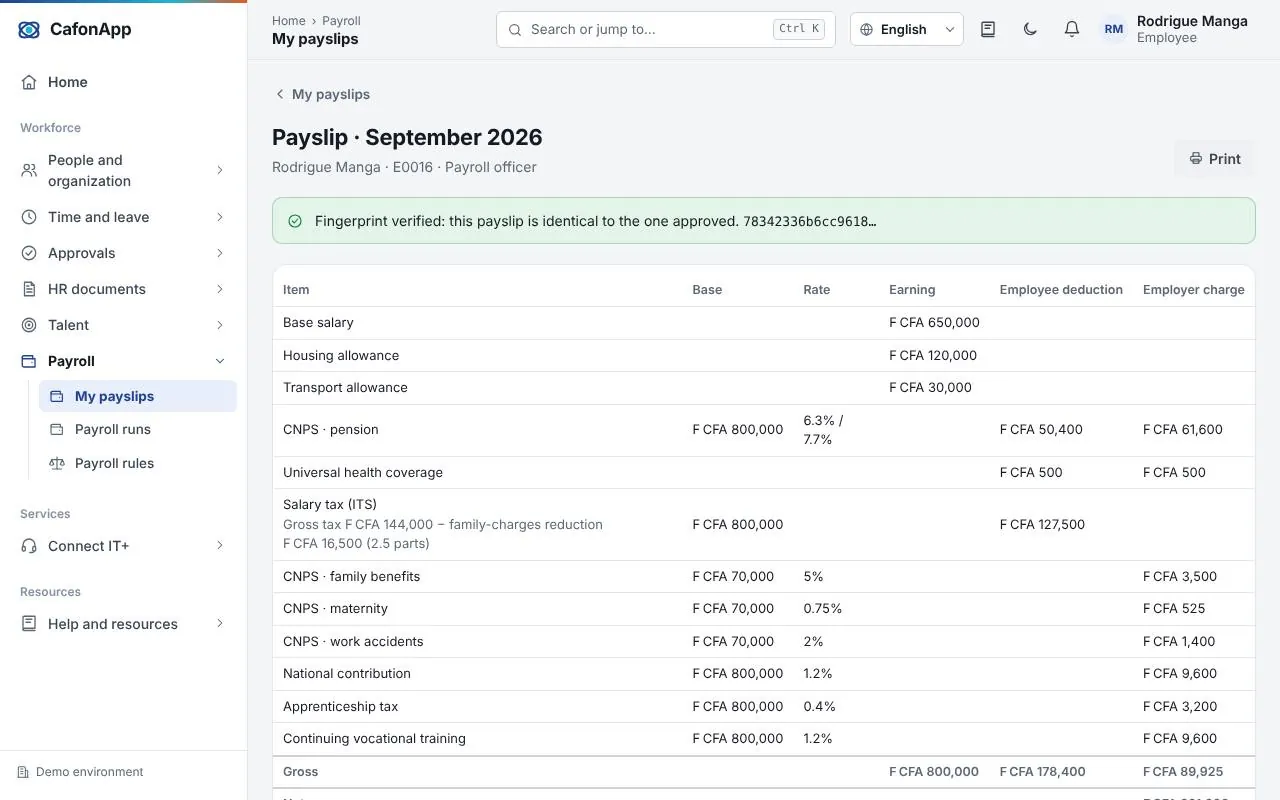Select My payslips in sidebar
Screen dimensions: 1280x800
click(x=138, y=396)
